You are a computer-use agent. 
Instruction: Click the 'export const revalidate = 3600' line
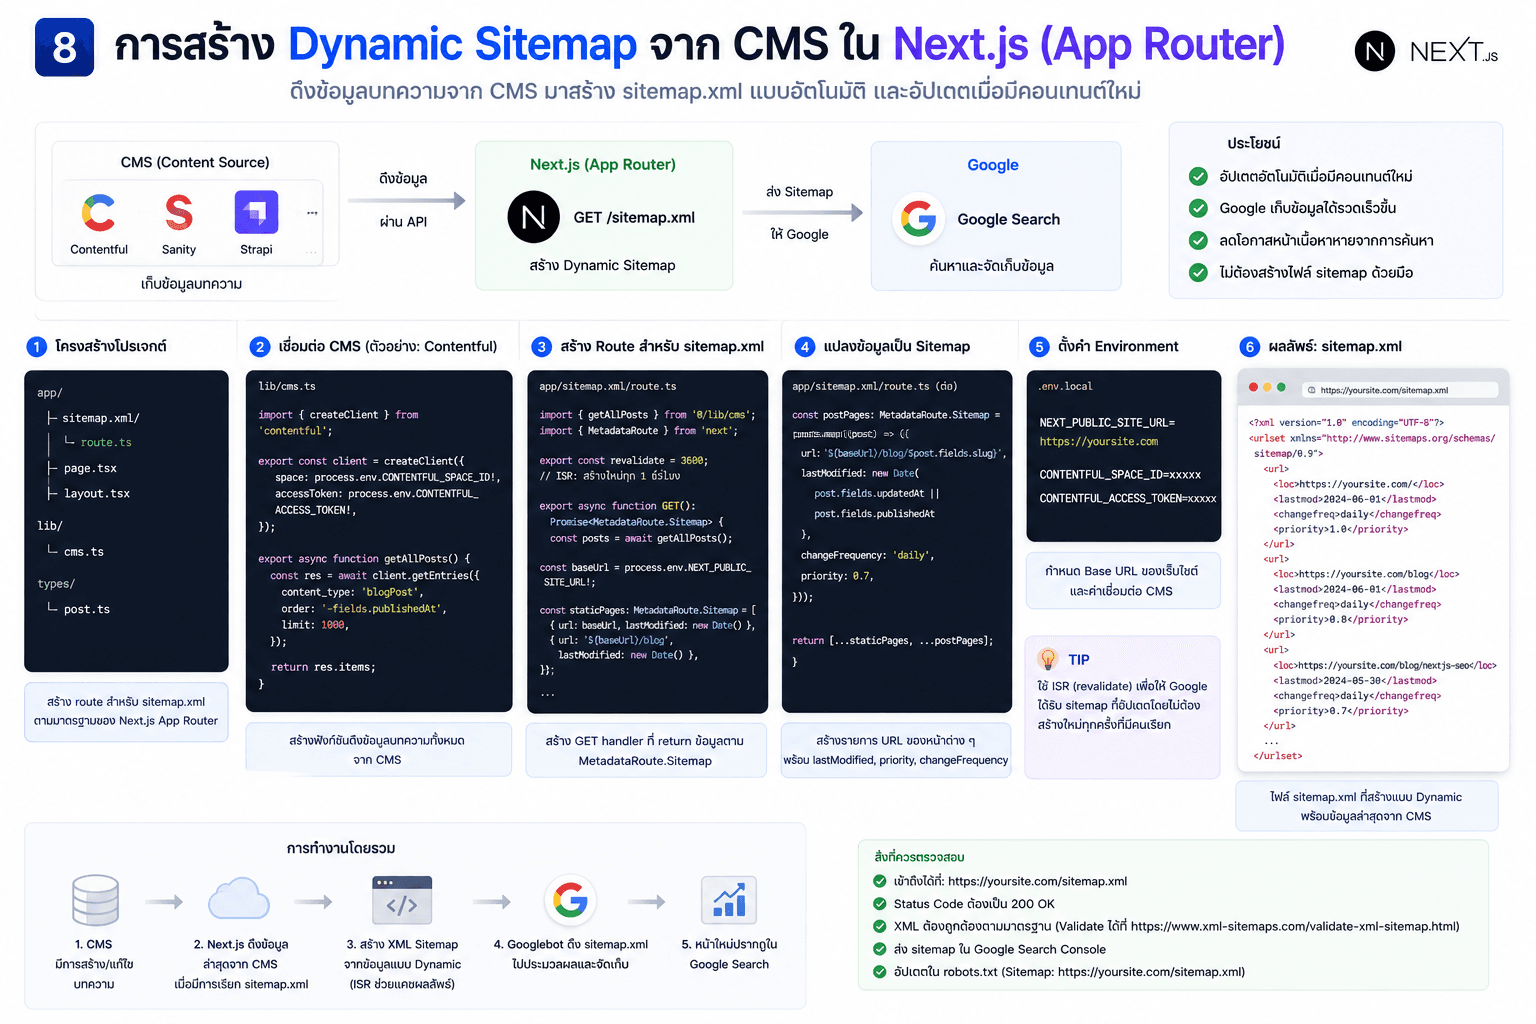(623, 460)
